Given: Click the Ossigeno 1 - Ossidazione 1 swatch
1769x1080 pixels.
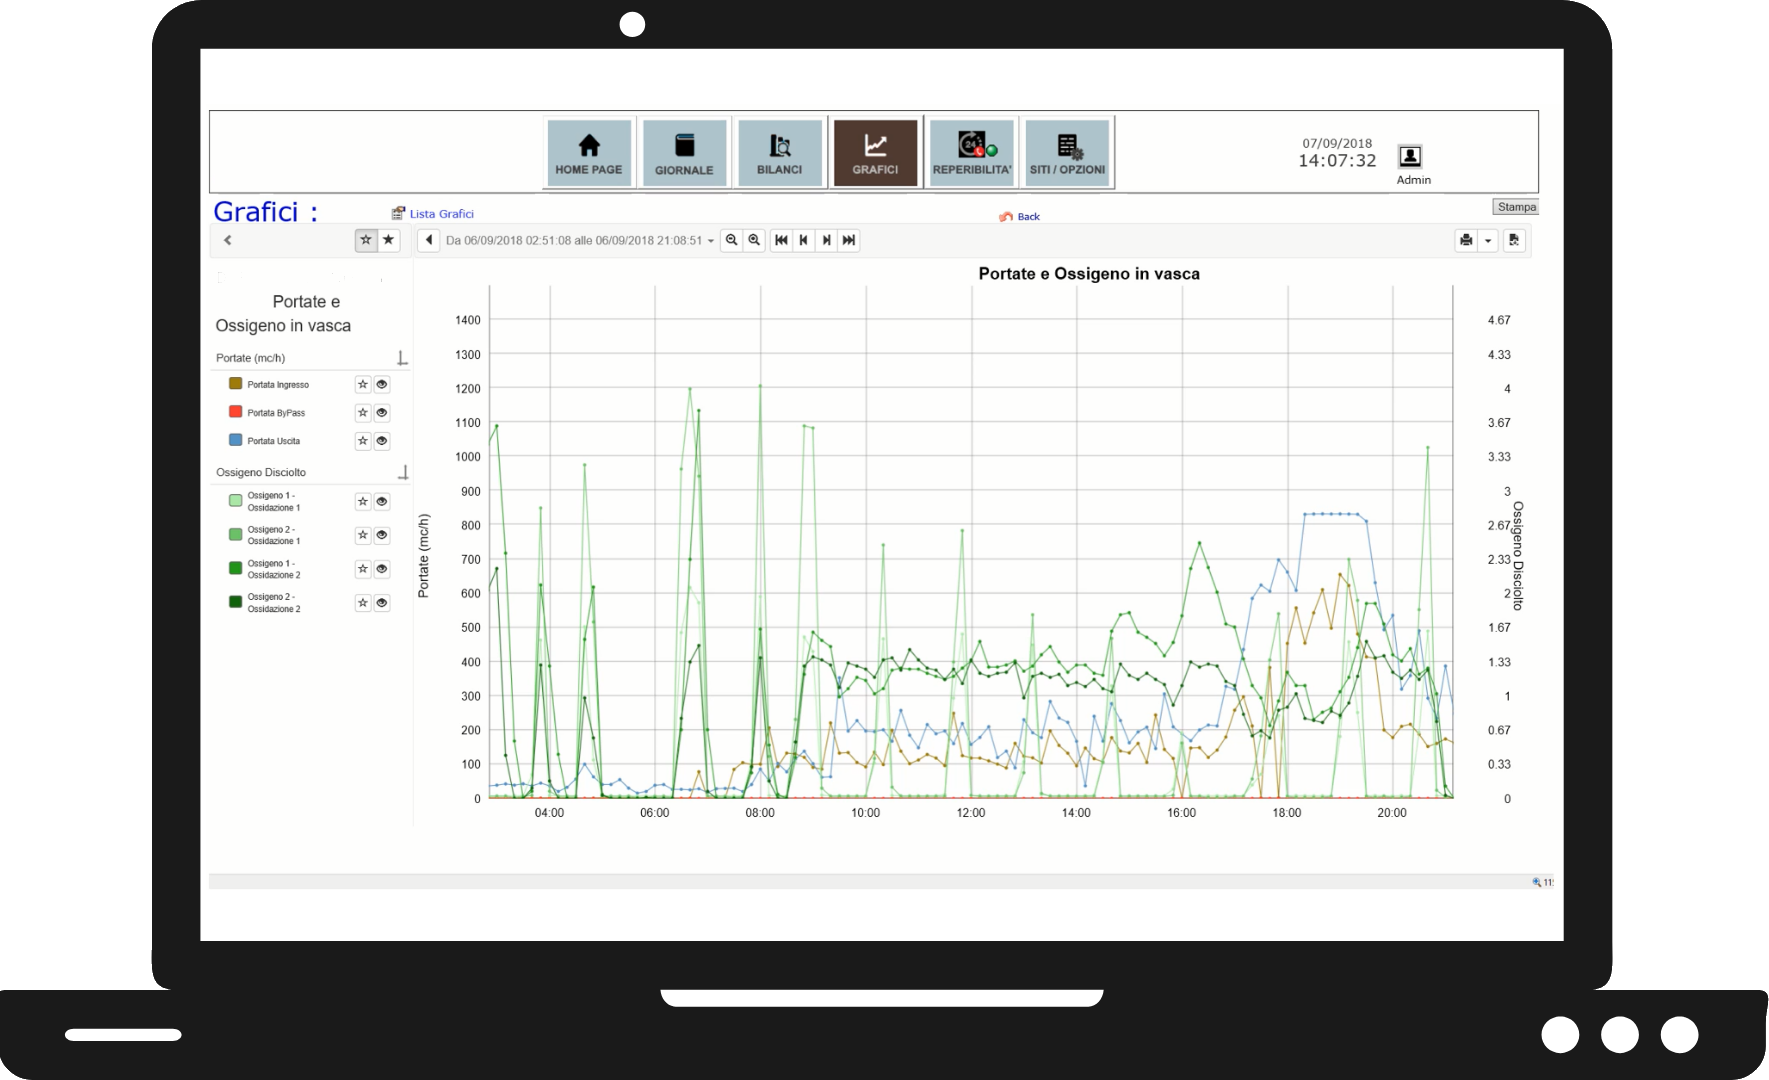Looking at the screenshot, I should 236,500.
